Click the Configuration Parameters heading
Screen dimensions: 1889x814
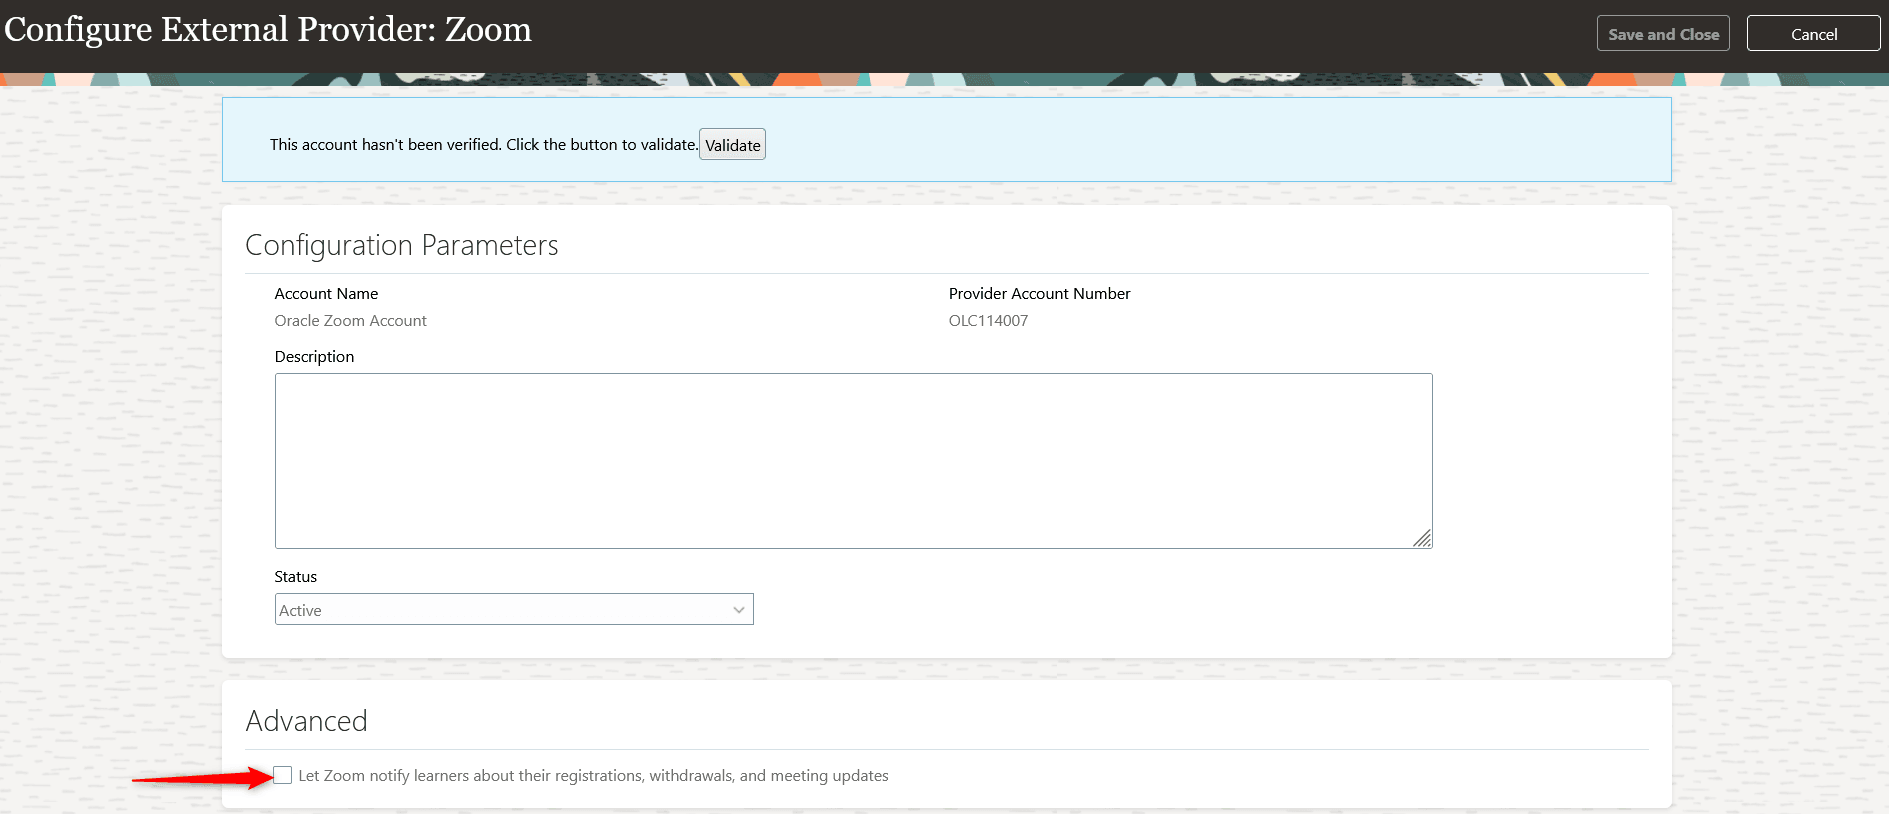click(x=402, y=245)
